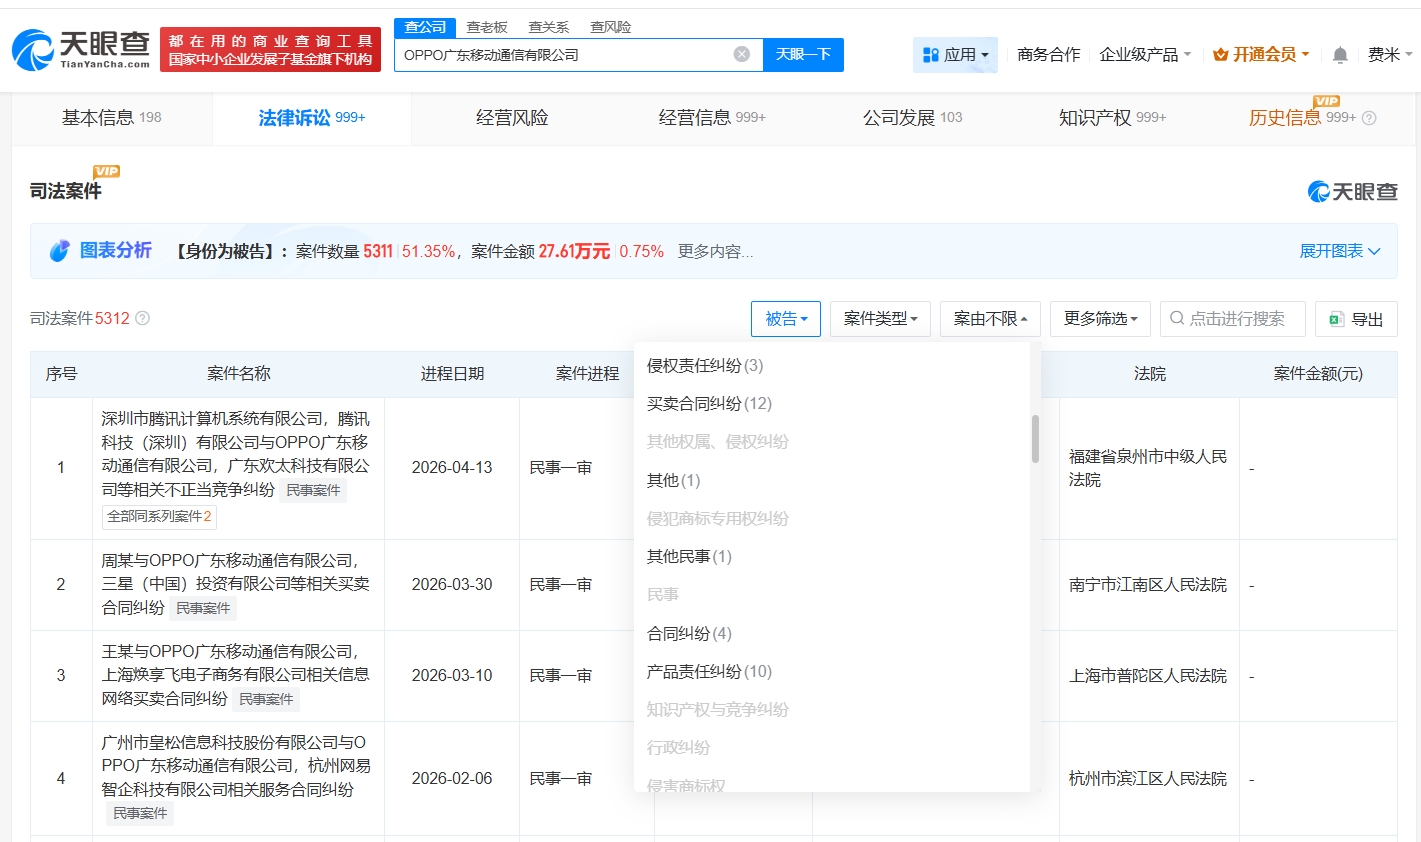This screenshot has height=842, width=1421.
Task: Click the 点击进行搜索 case search field
Action: coord(1233,319)
